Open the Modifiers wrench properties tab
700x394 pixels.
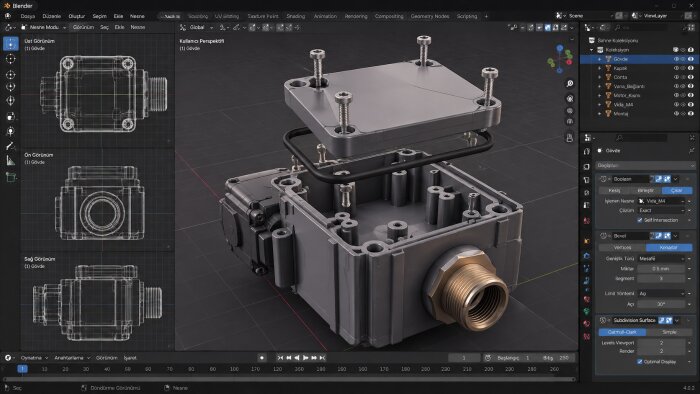click(x=587, y=256)
